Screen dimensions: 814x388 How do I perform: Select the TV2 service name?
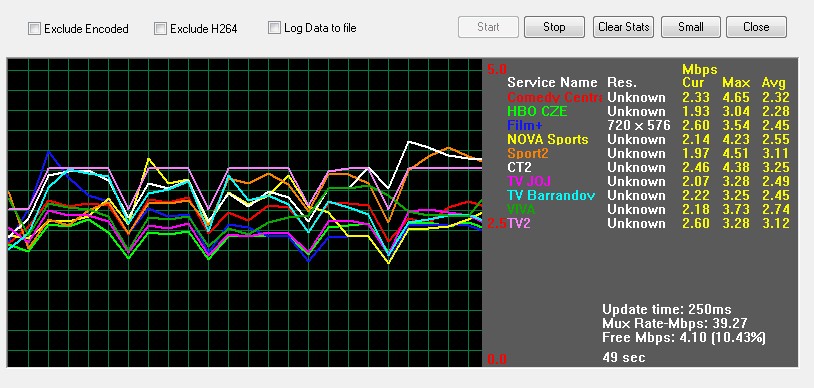(x=519, y=223)
